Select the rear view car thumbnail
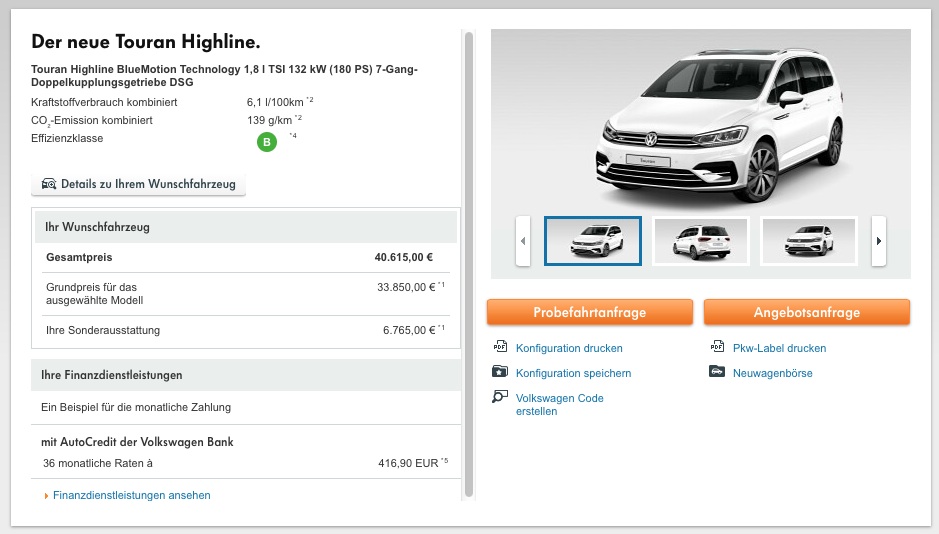Viewport: 939px width, 534px height. point(701,241)
